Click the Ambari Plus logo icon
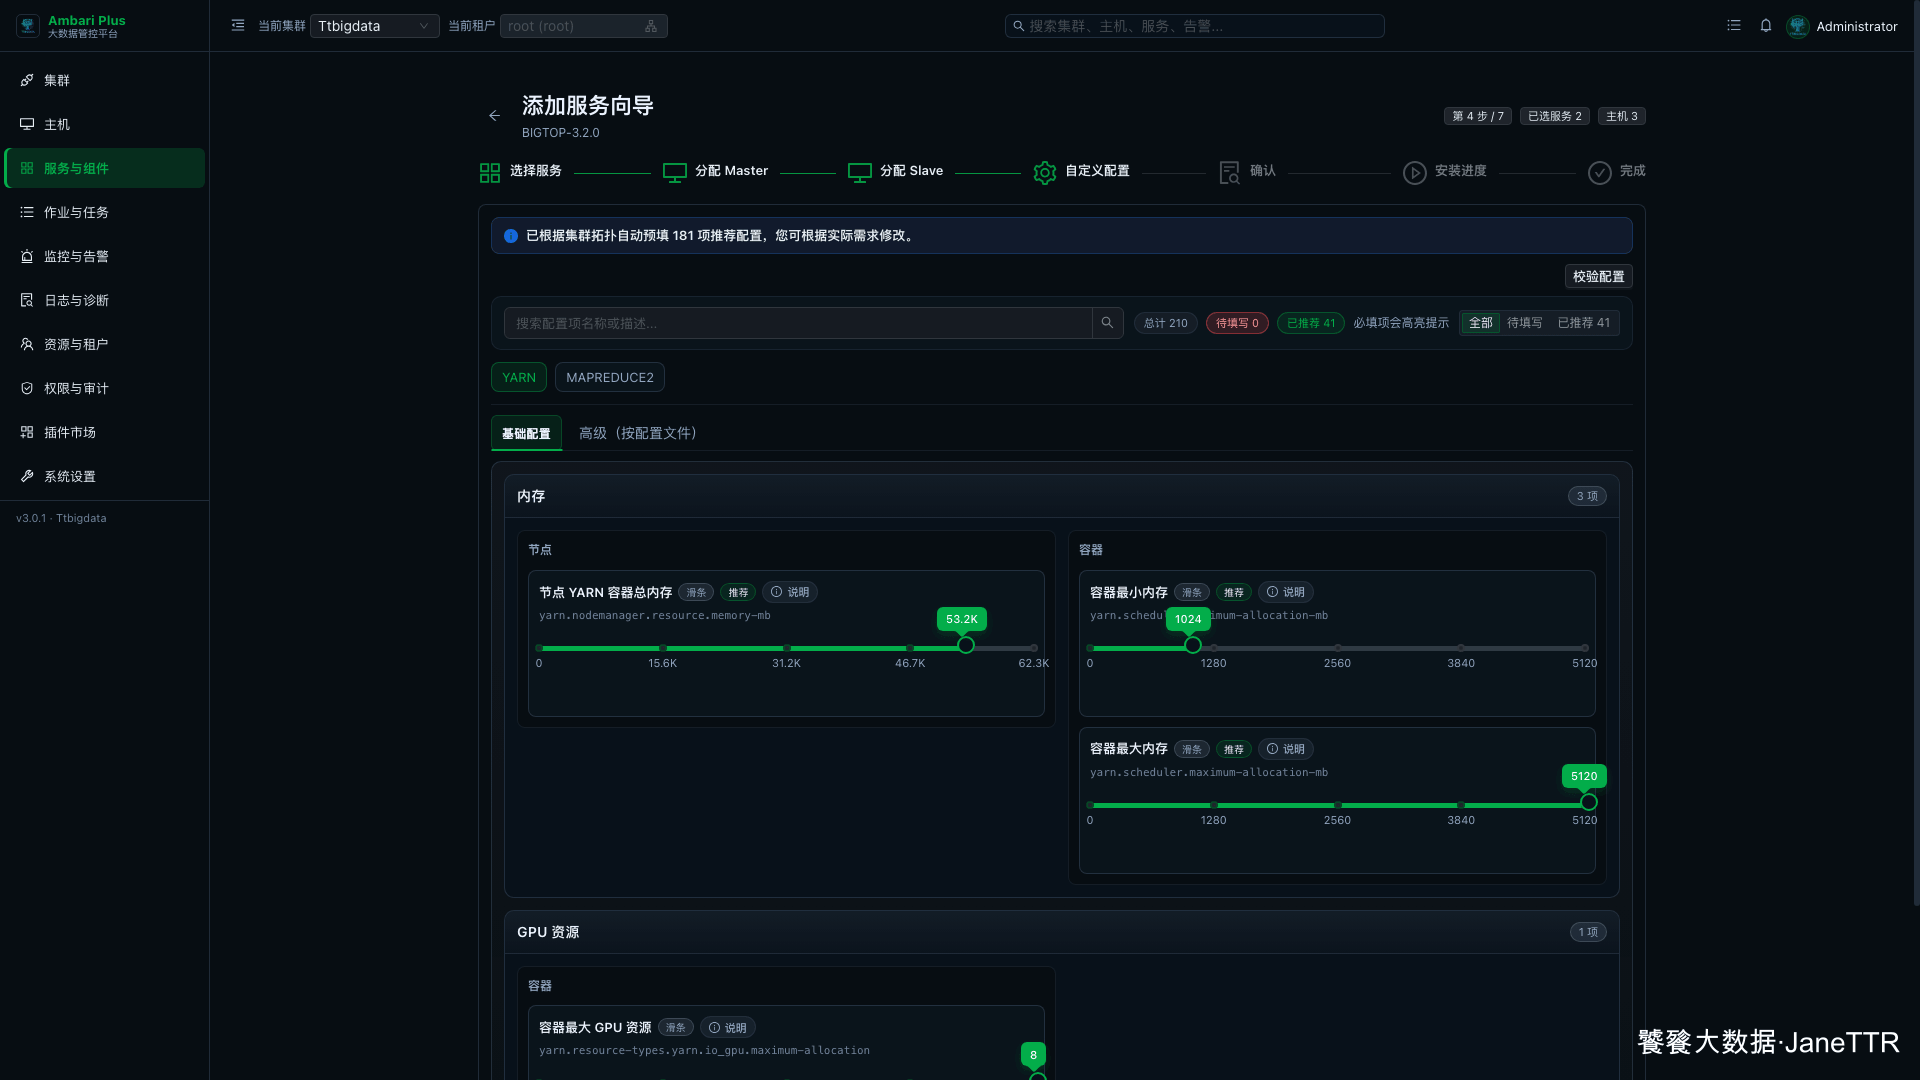The image size is (1920, 1080). pyautogui.click(x=28, y=26)
